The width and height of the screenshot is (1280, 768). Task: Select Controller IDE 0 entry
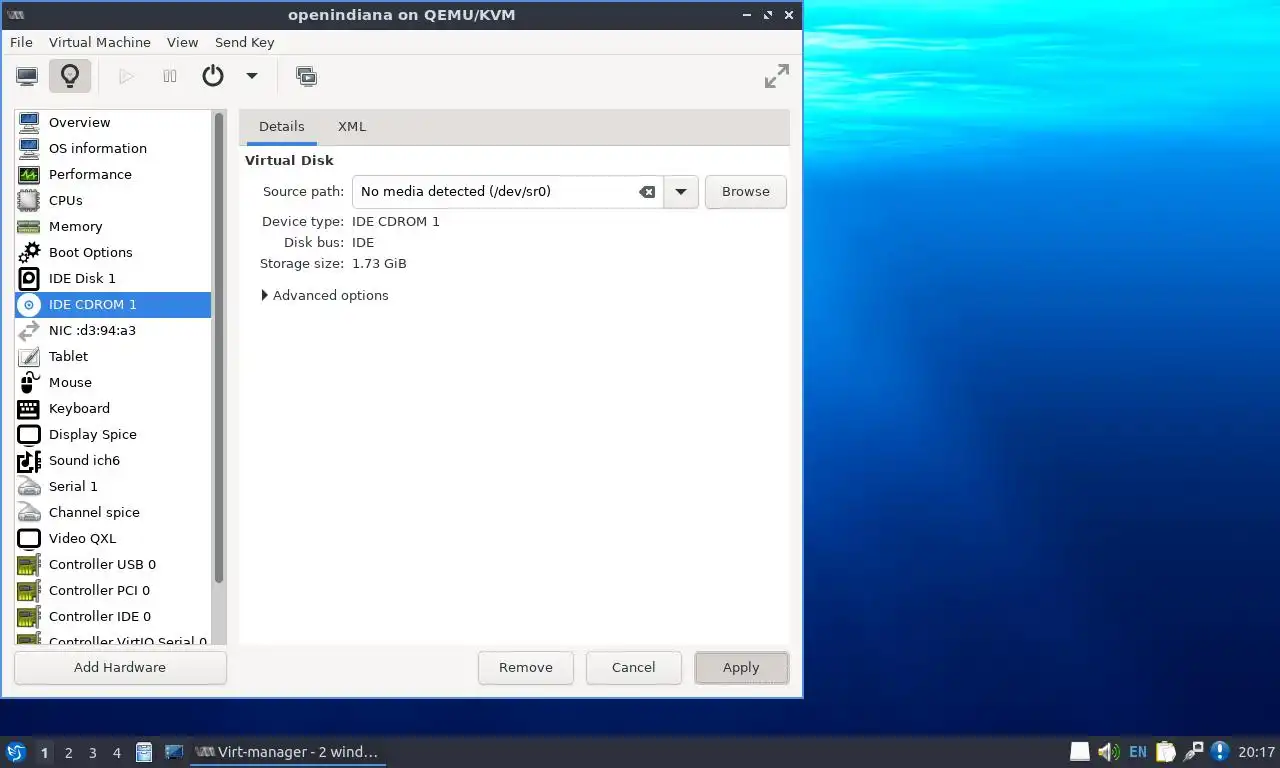pyautogui.click(x=113, y=616)
